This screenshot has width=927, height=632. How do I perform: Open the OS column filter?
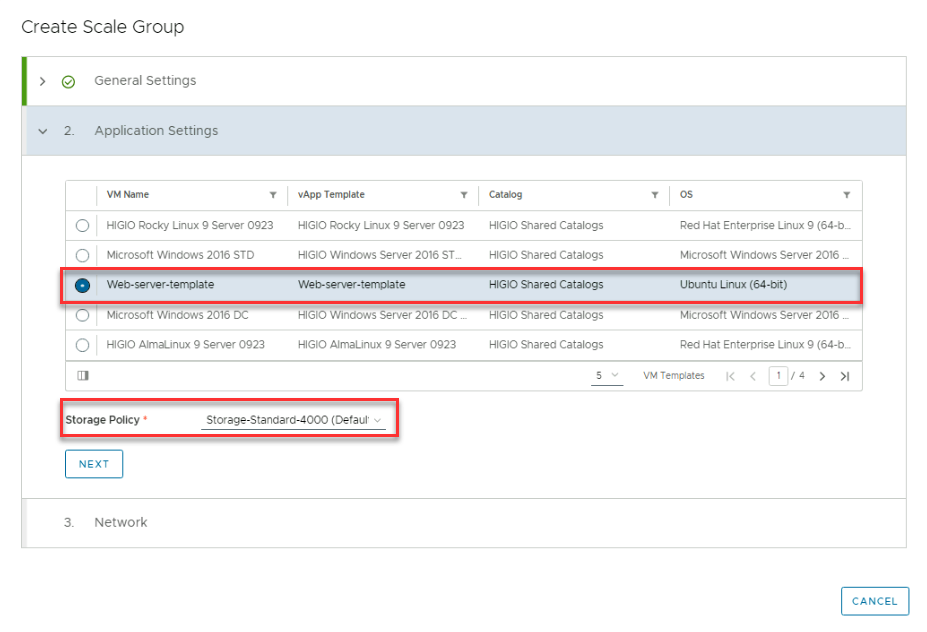[846, 195]
